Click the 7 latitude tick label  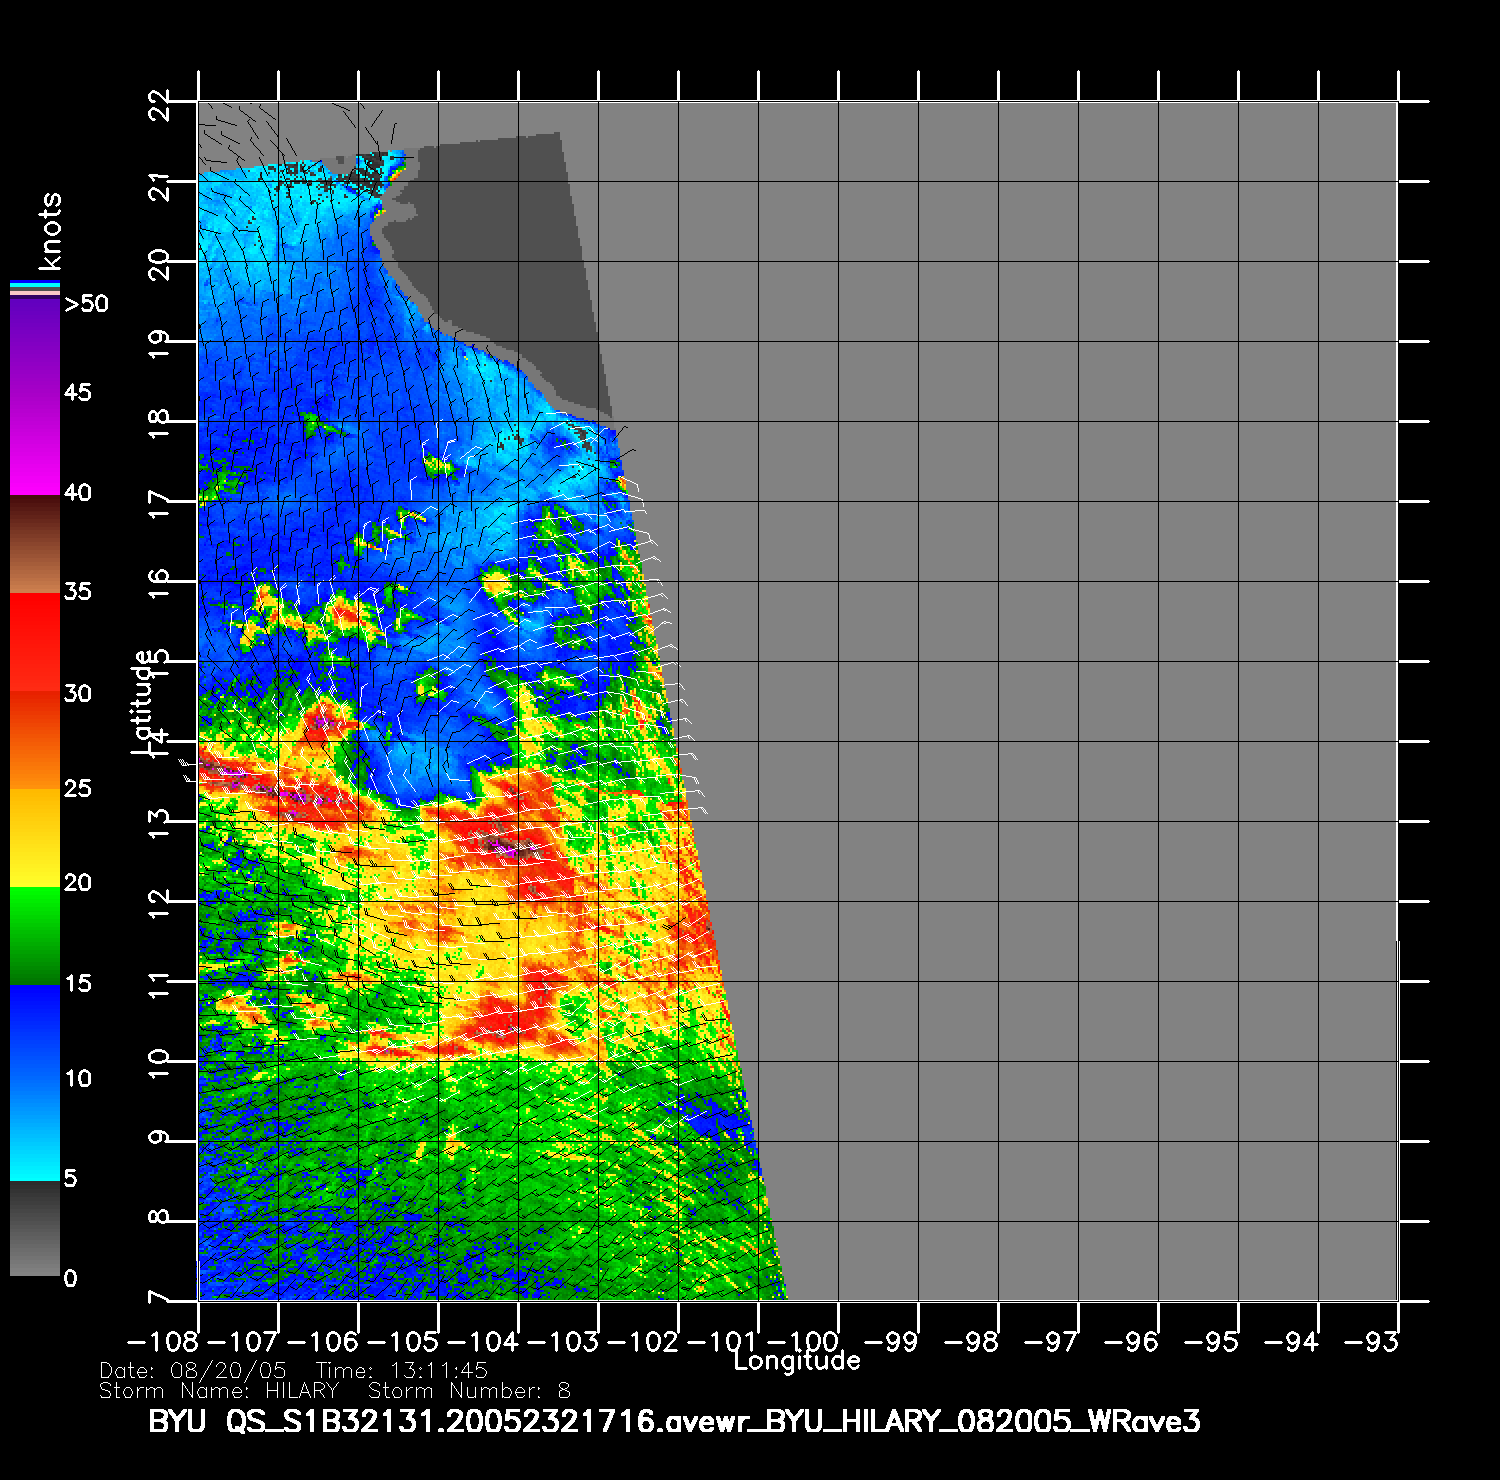tap(159, 1298)
